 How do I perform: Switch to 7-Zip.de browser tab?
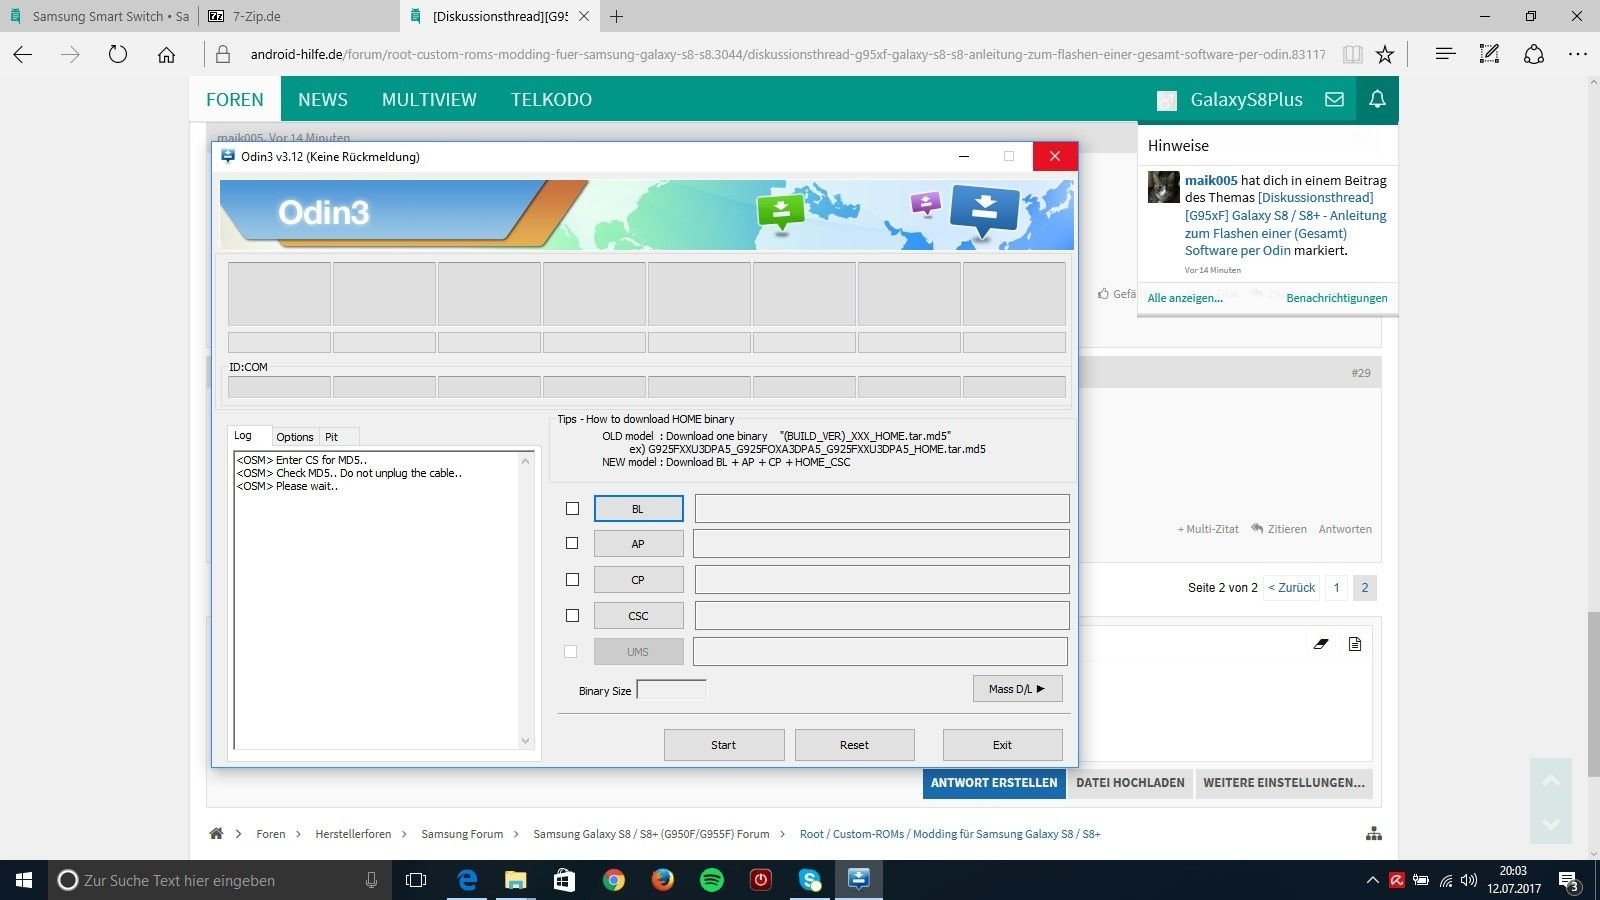298,16
